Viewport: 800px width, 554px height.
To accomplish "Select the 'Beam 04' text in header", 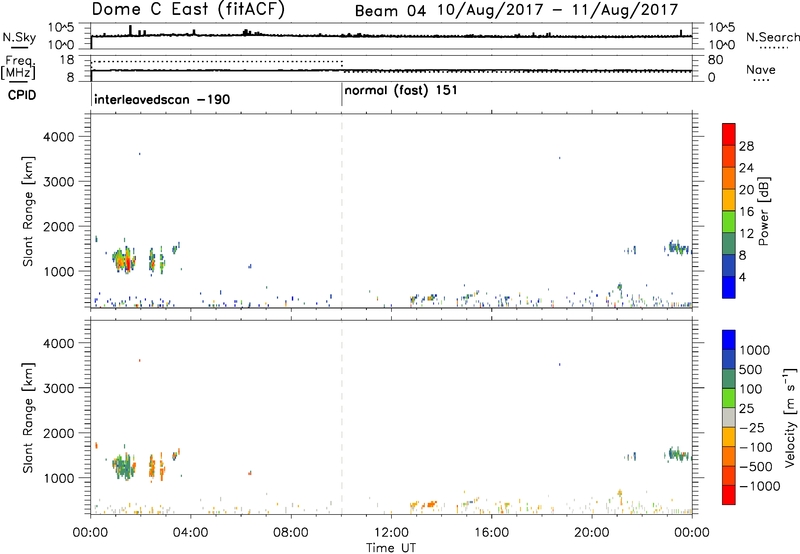I will point(390,11).
